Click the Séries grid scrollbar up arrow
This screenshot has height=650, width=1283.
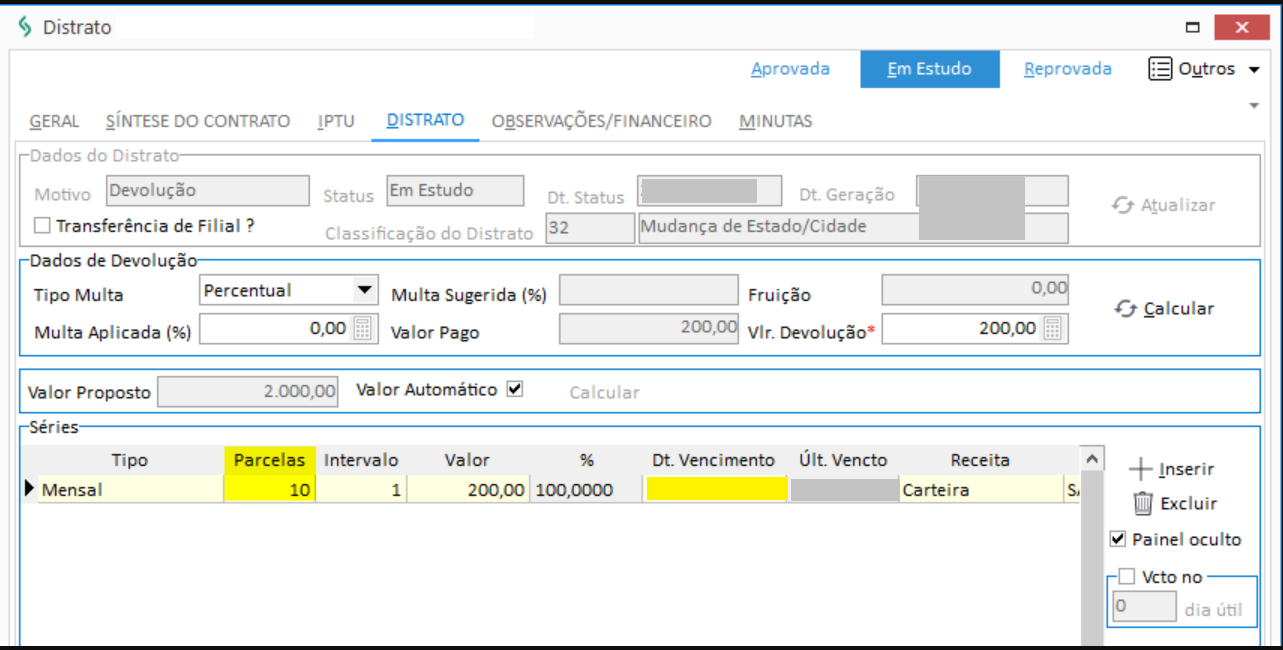pos(1094,458)
